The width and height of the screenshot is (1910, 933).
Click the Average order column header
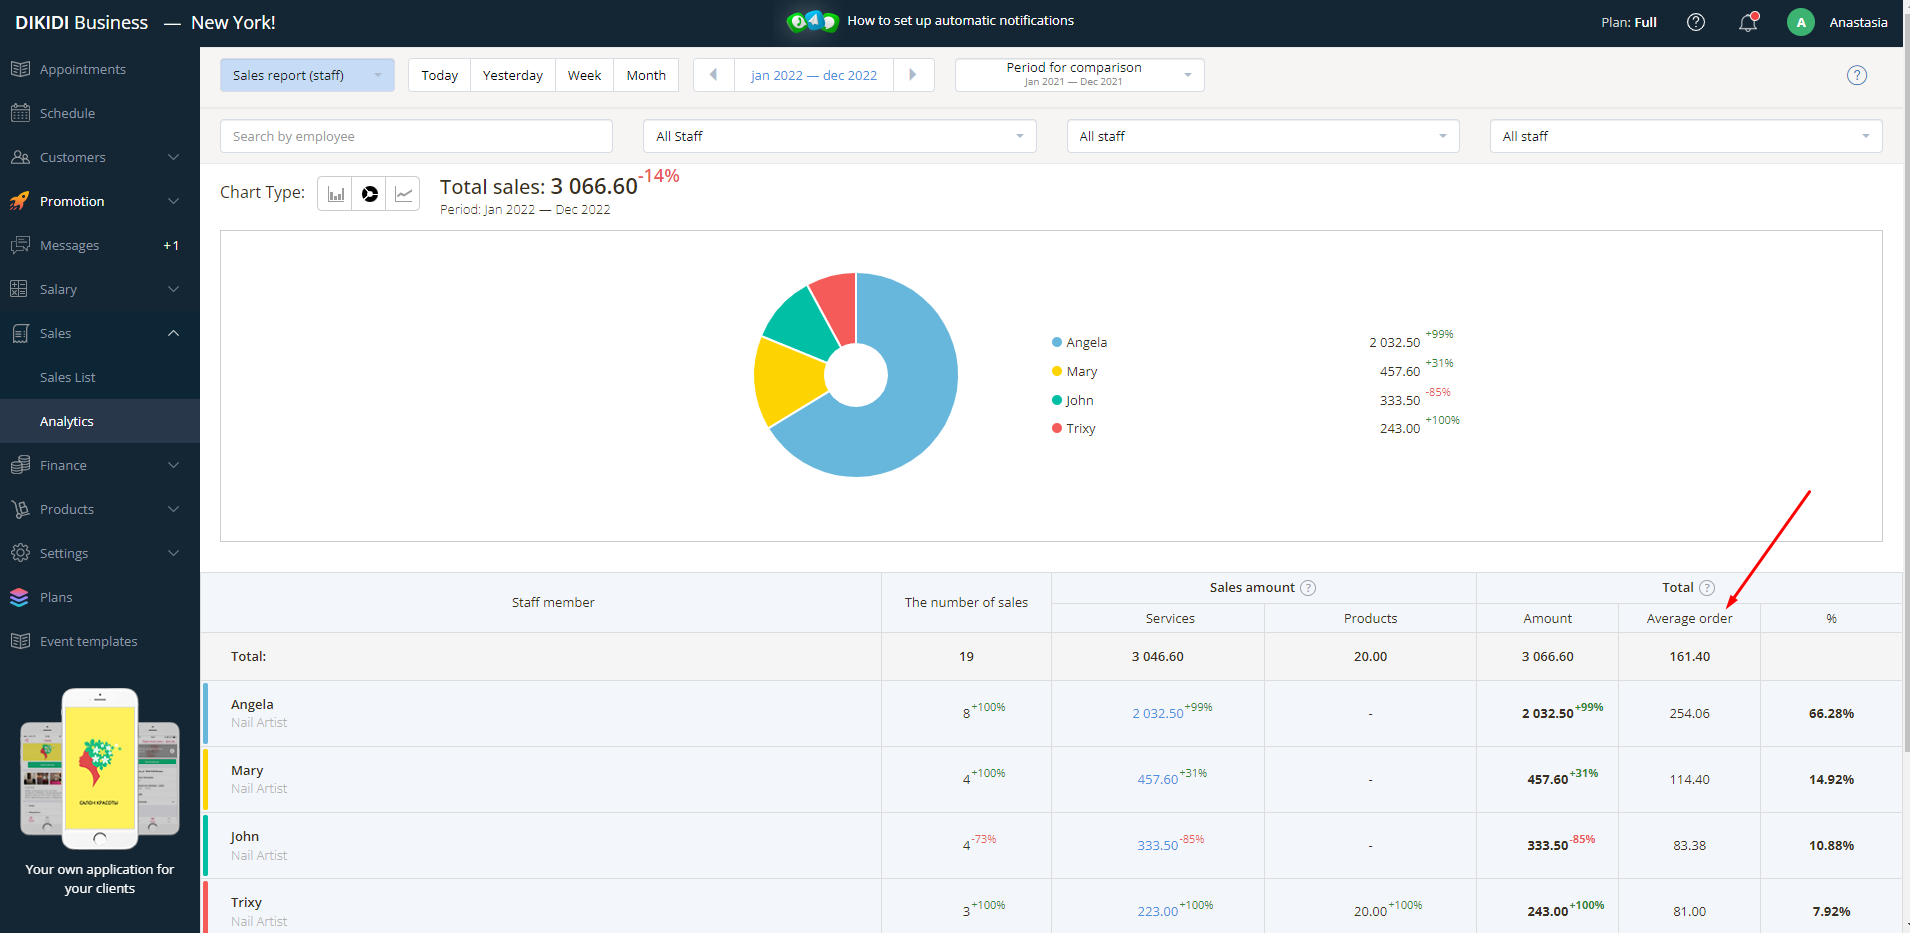1690,619
